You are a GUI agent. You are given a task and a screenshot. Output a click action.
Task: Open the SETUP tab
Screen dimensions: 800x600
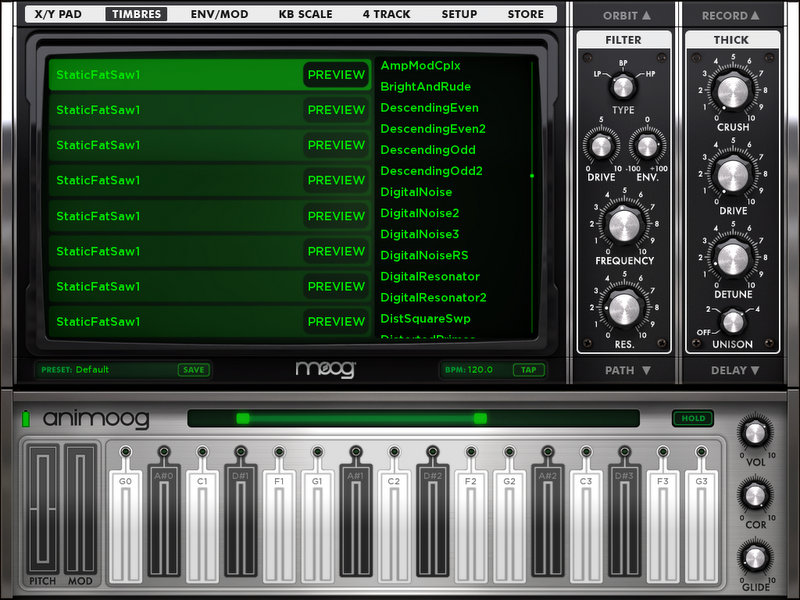click(x=459, y=14)
